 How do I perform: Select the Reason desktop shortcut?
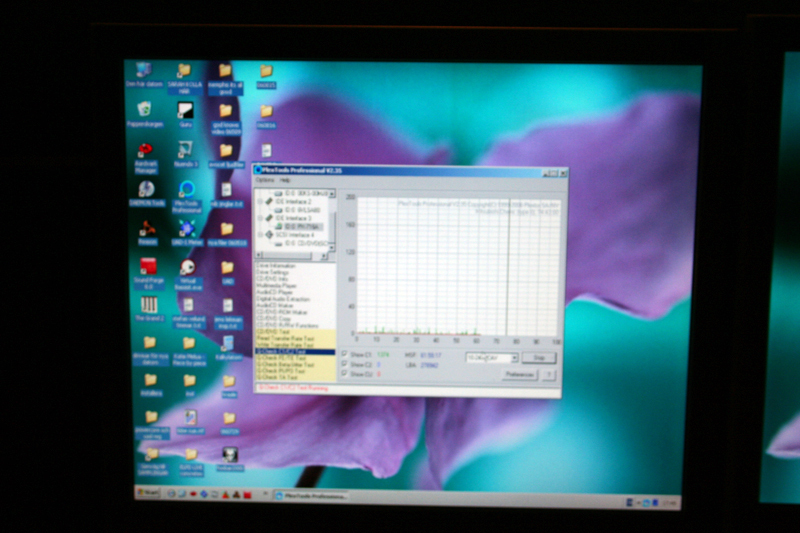(x=147, y=232)
